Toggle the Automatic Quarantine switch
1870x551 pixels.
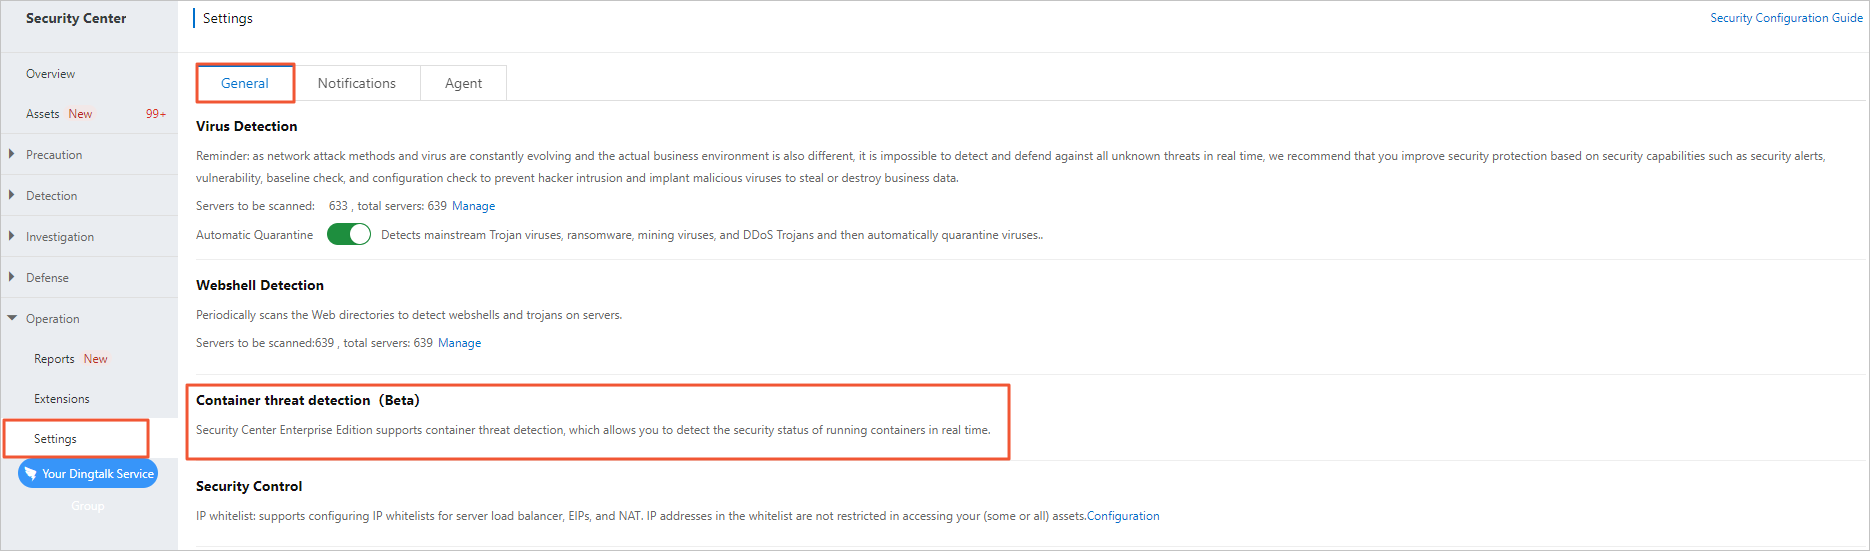[x=349, y=234]
